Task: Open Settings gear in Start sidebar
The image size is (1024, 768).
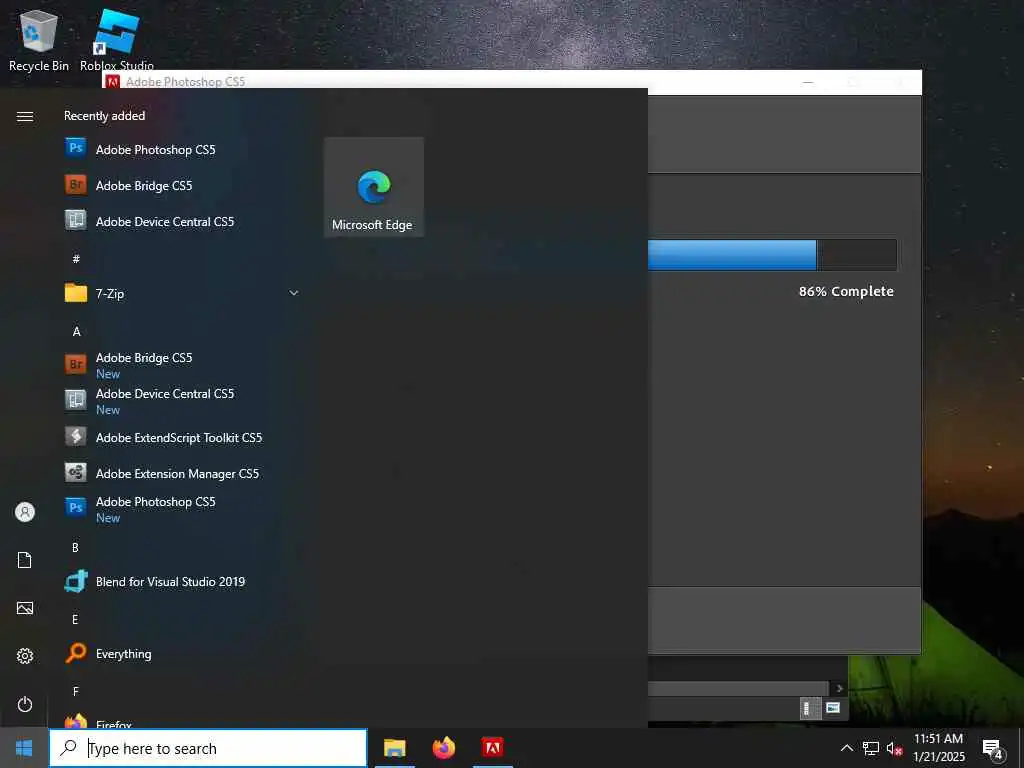Action: pyautogui.click(x=25, y=656)
